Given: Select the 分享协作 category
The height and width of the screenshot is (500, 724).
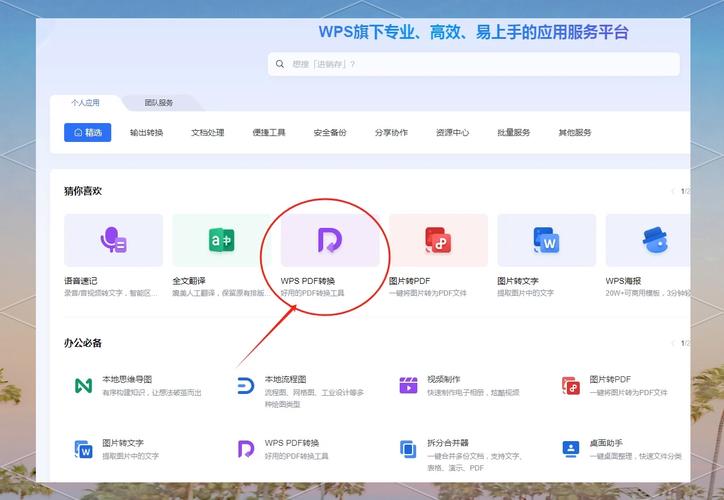Looking at the screenshot, I should 391,133.
